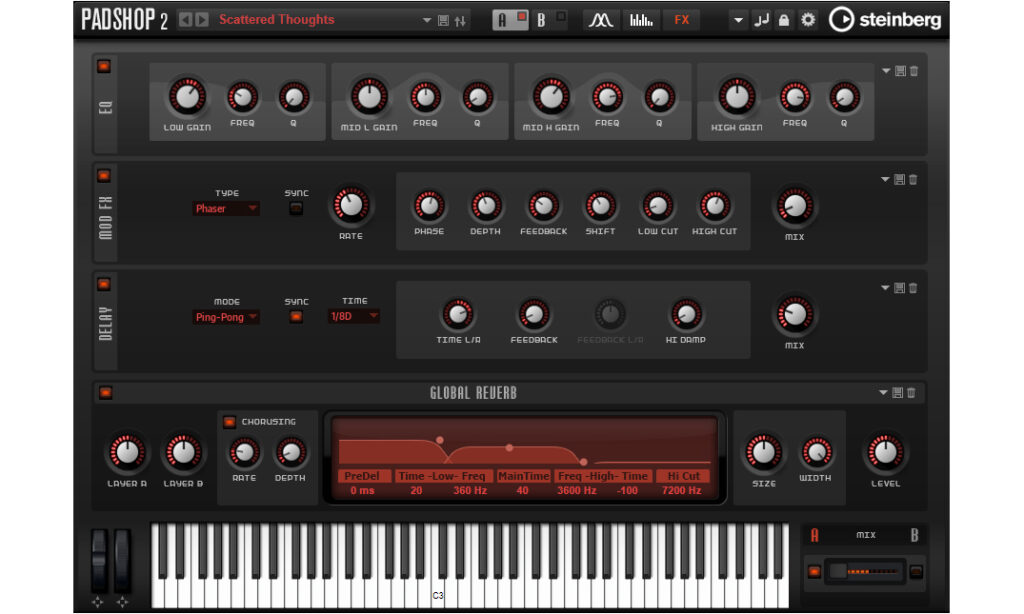This screenshot has height=614, width=1024.
Task: Toggle the EQ section power button
Action: click(104, 67)
